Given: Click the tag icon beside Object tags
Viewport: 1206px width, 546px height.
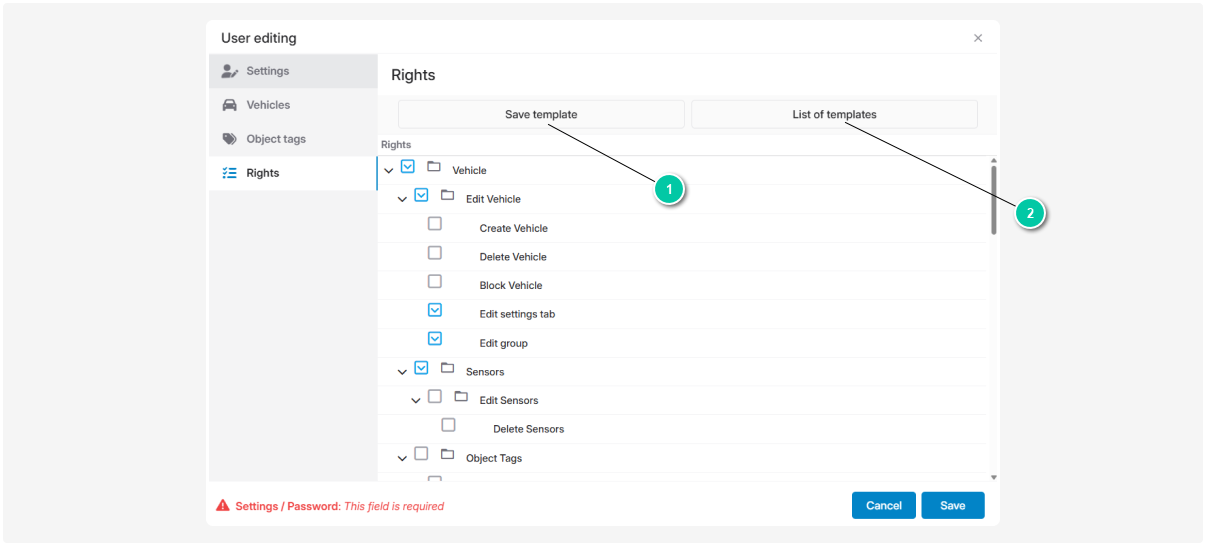Looking at the screenshot, I should (230, 139).
